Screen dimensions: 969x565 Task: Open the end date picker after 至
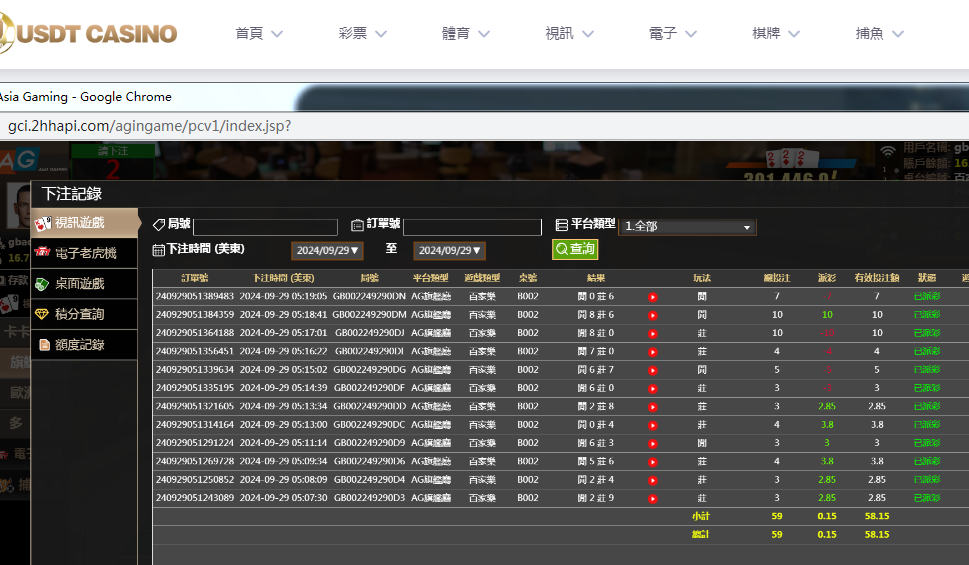pos(449,251)
